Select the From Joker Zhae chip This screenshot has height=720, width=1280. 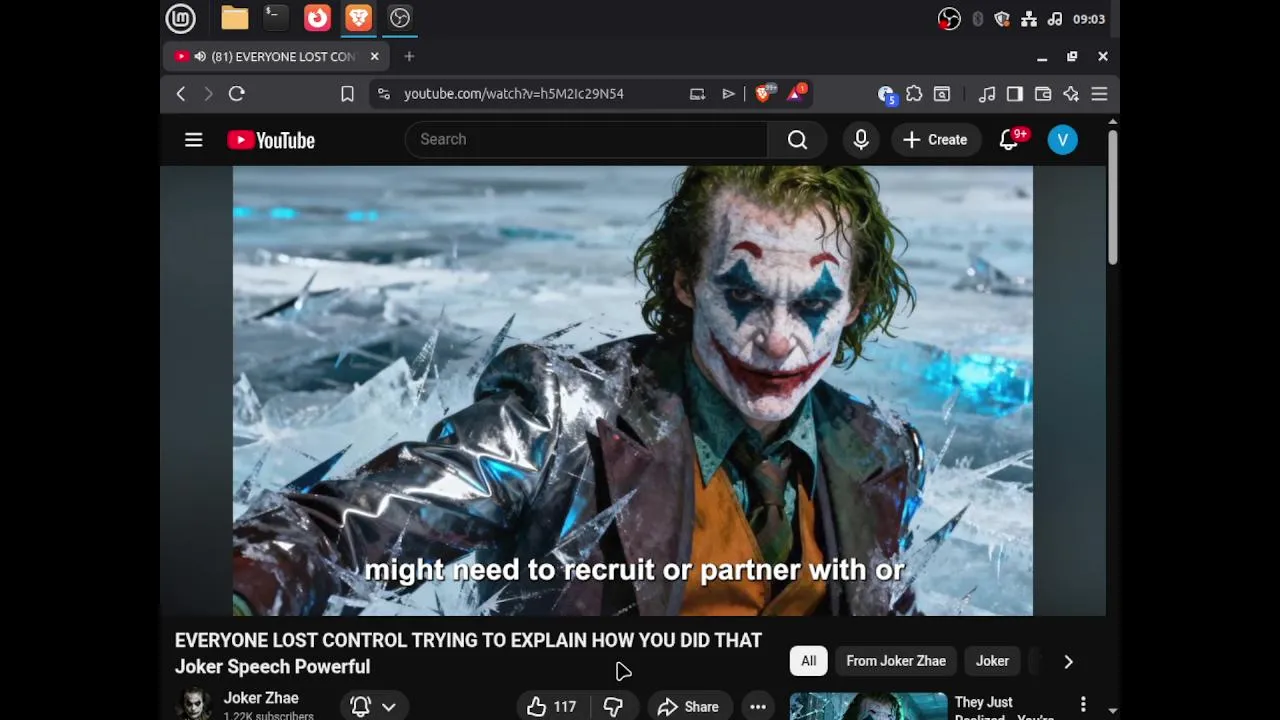click(896, 661)
